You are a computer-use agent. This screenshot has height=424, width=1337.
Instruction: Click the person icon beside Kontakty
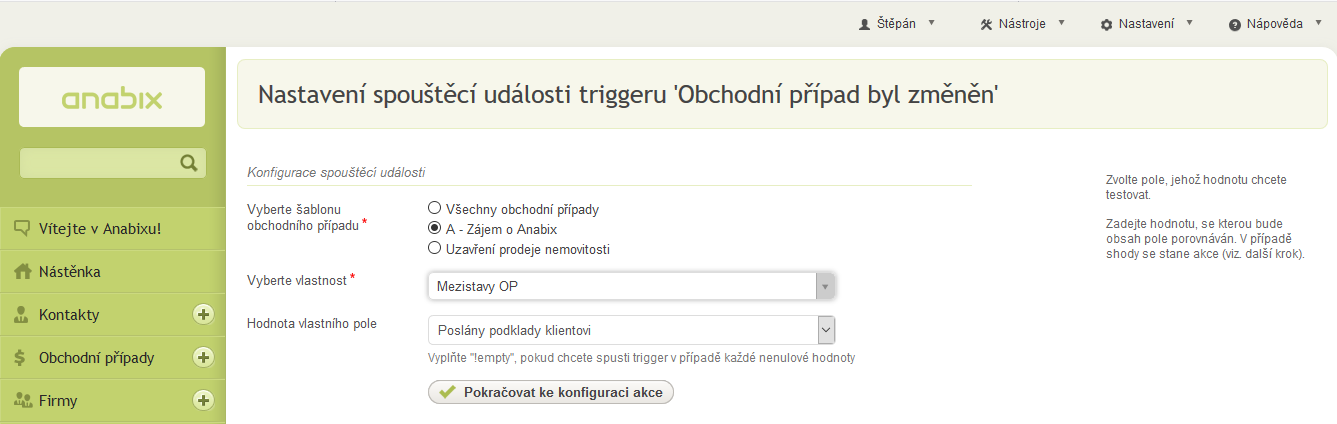(x=21, y=314)
